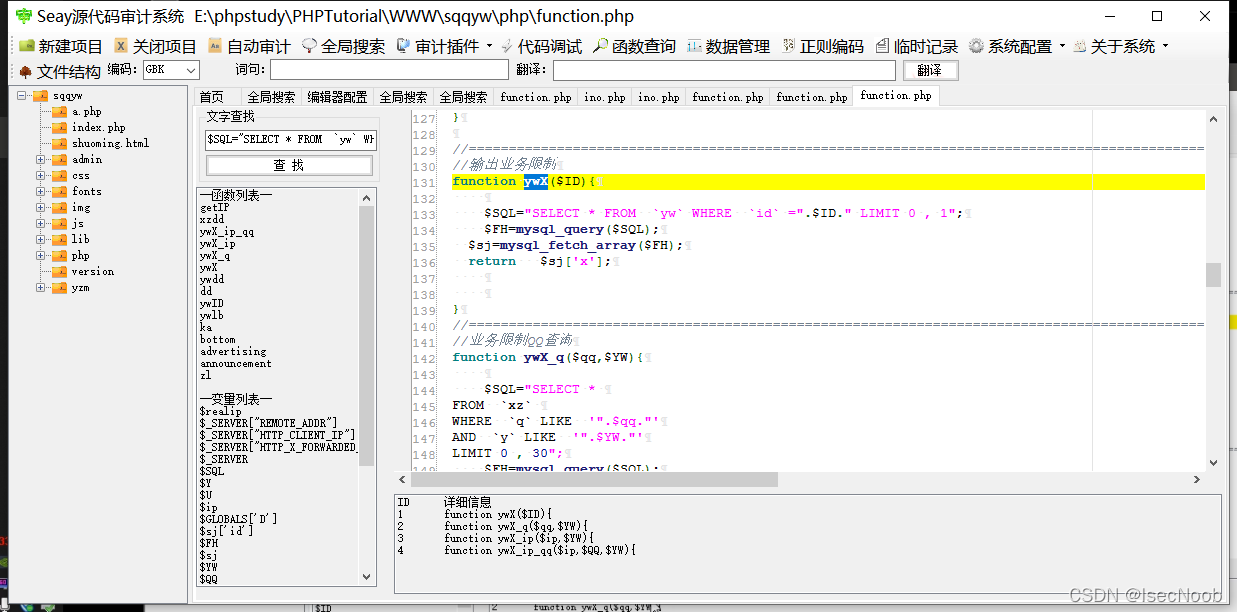The image size is (1237, 612).
Task: Select $realip in the variable list
Action: pyautogui.click(x=220, y=411)
